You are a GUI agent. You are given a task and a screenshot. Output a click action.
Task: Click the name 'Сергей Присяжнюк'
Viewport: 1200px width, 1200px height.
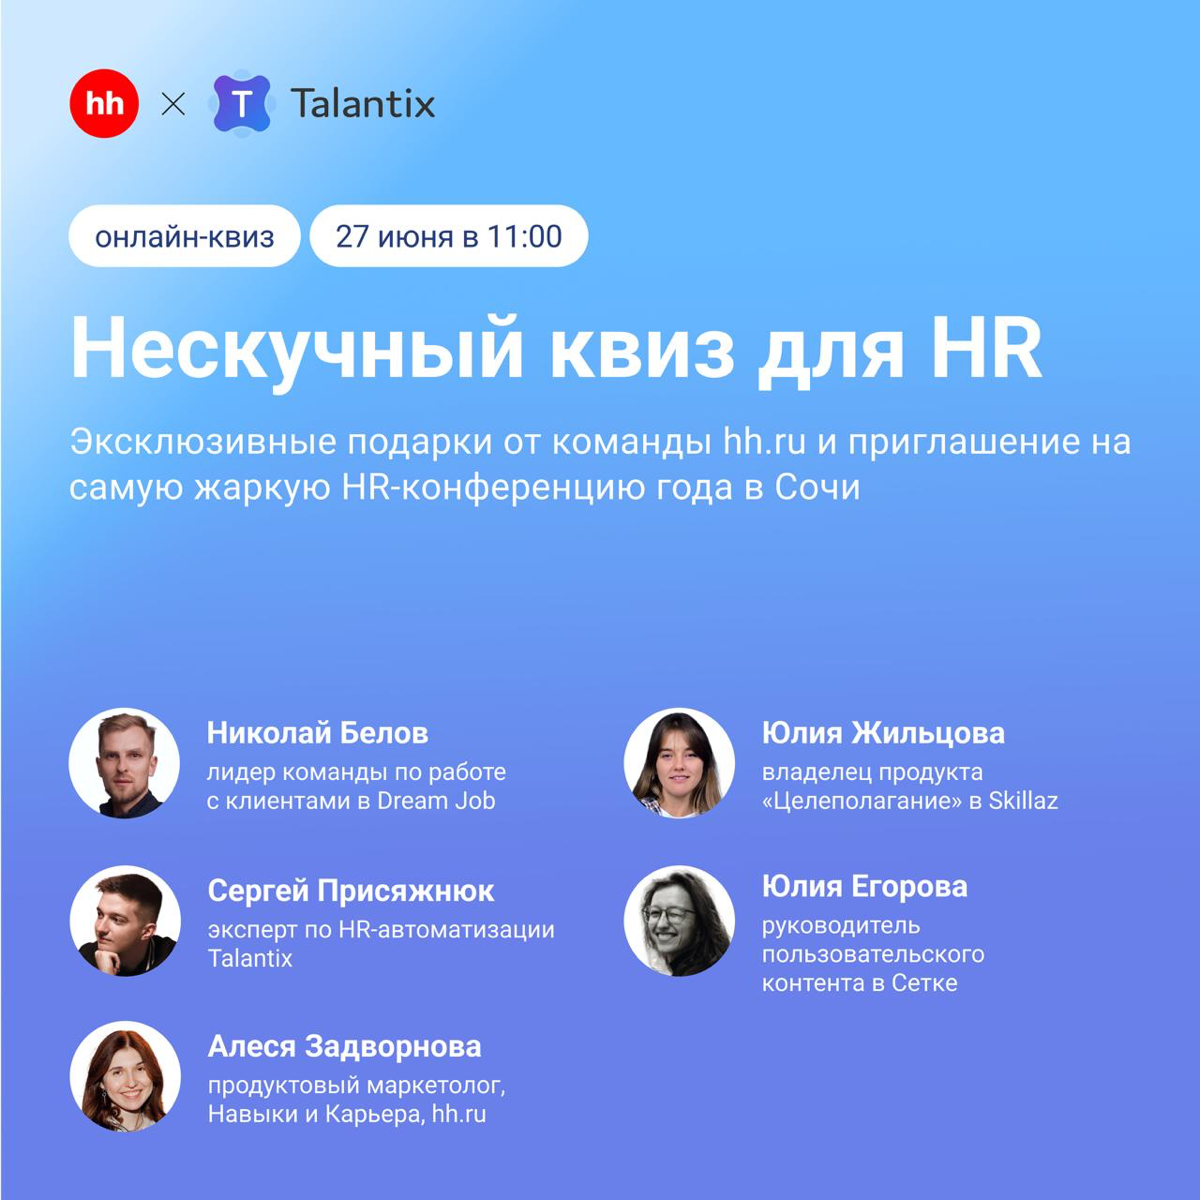(351, 891)
